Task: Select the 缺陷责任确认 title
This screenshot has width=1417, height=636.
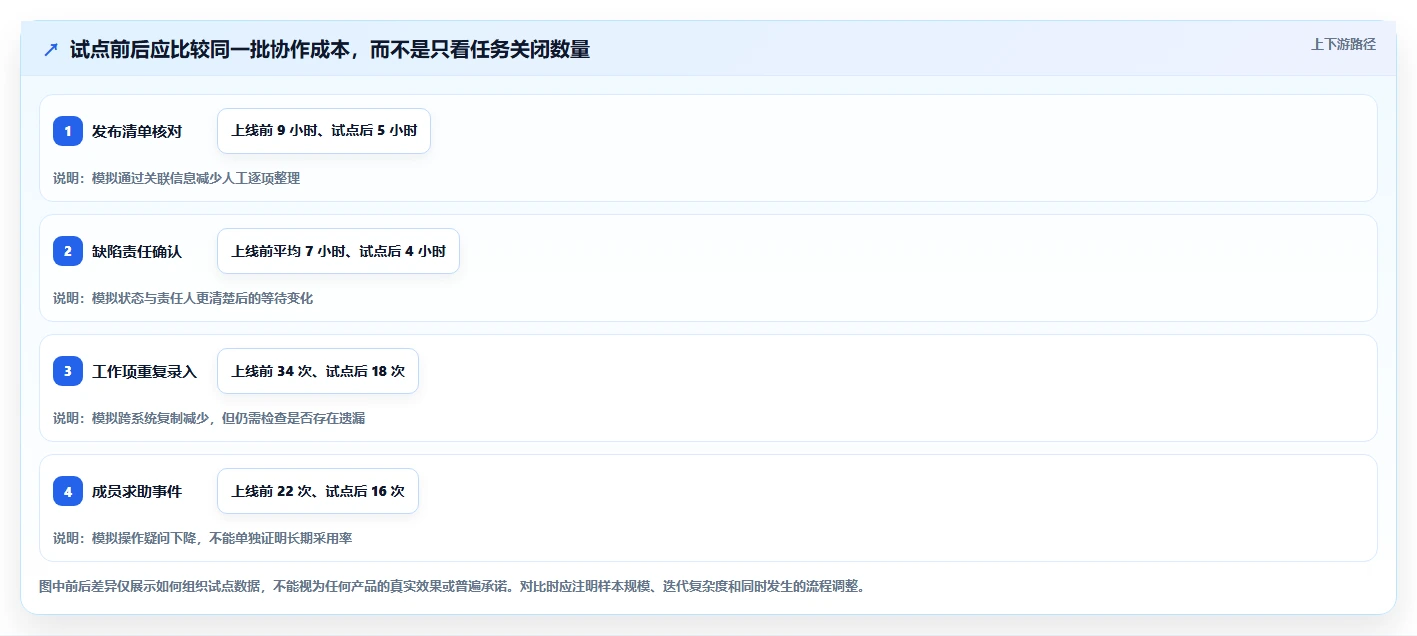Action: click(137, 251)
